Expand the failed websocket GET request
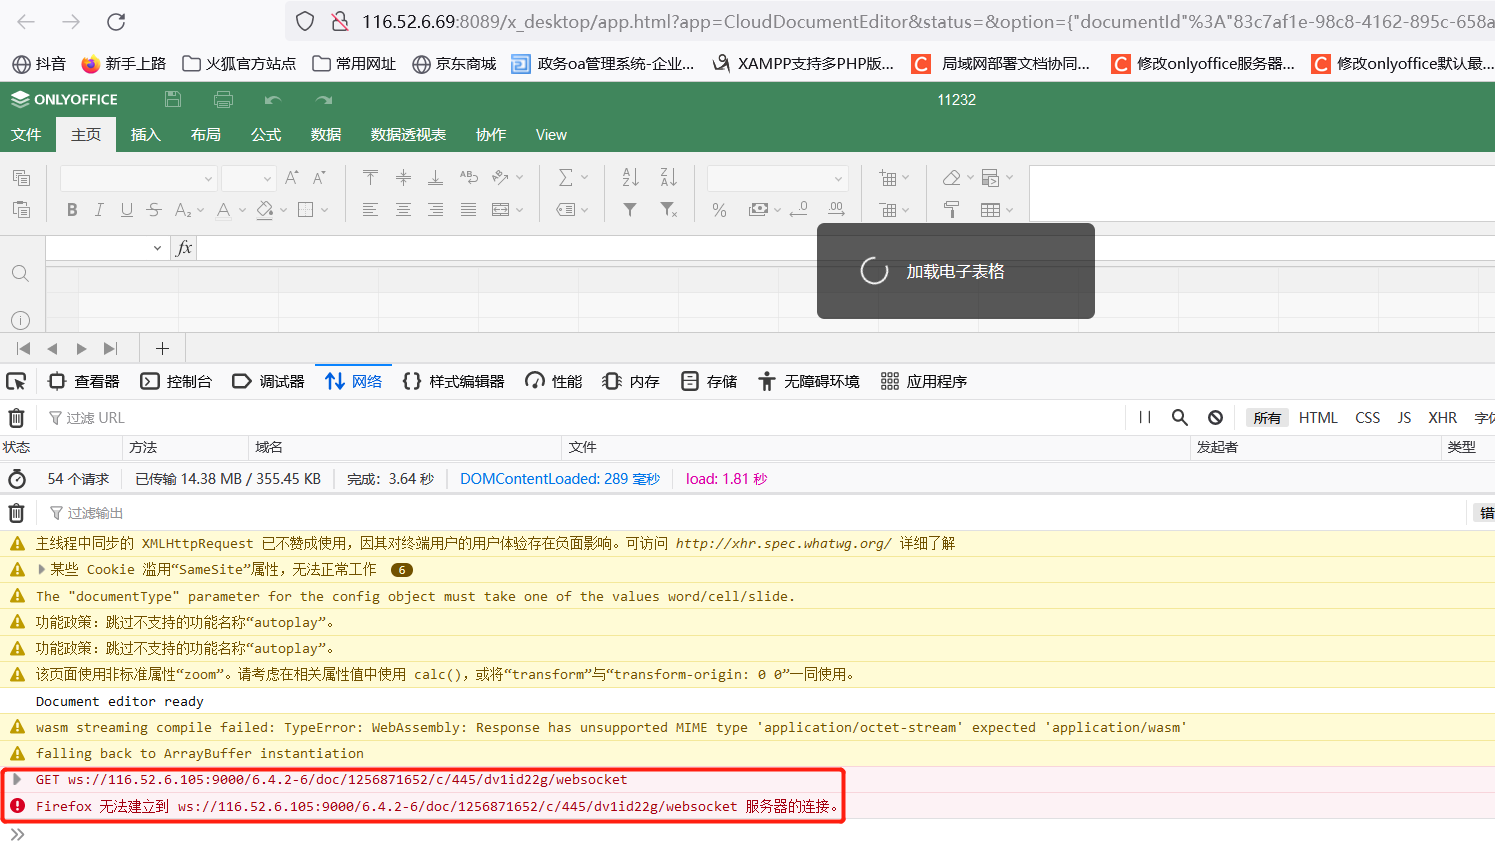This screenshot has height=860, width=1495. click(x=17, y=779)
